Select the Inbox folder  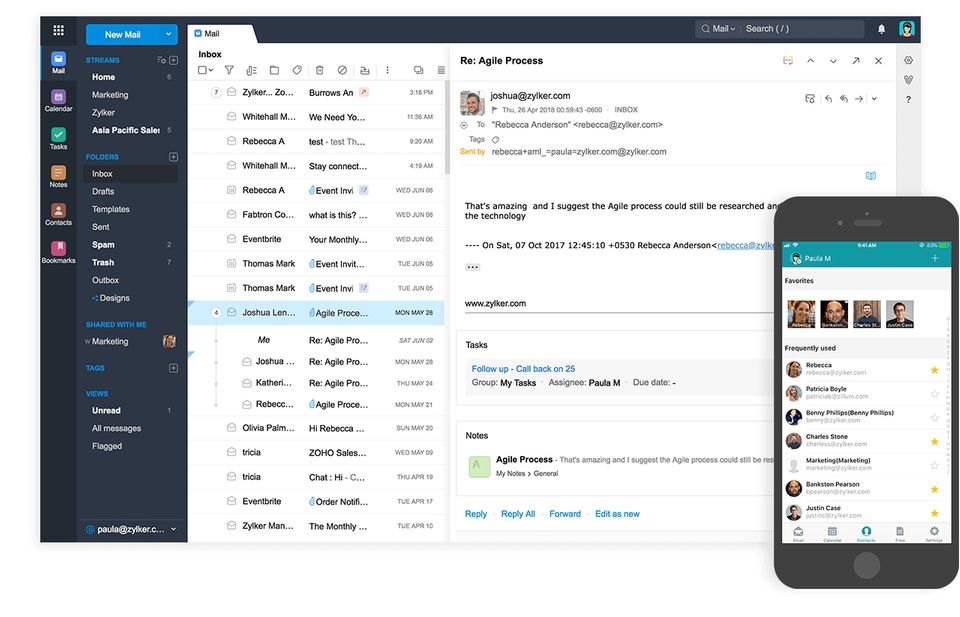(x=131, y=174)
